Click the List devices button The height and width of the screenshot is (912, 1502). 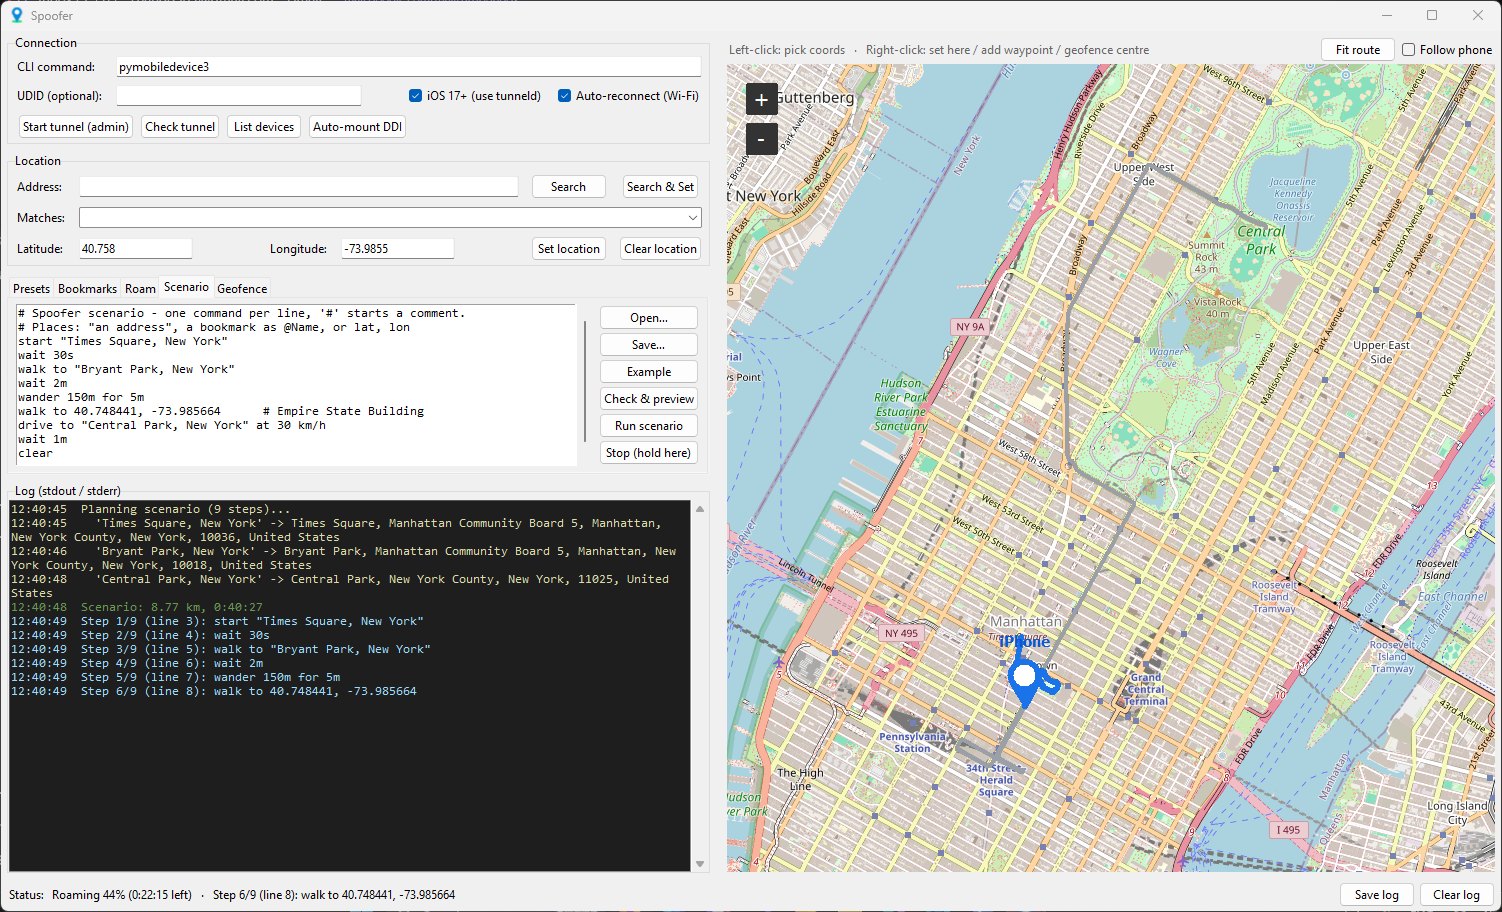click(264, 127)
